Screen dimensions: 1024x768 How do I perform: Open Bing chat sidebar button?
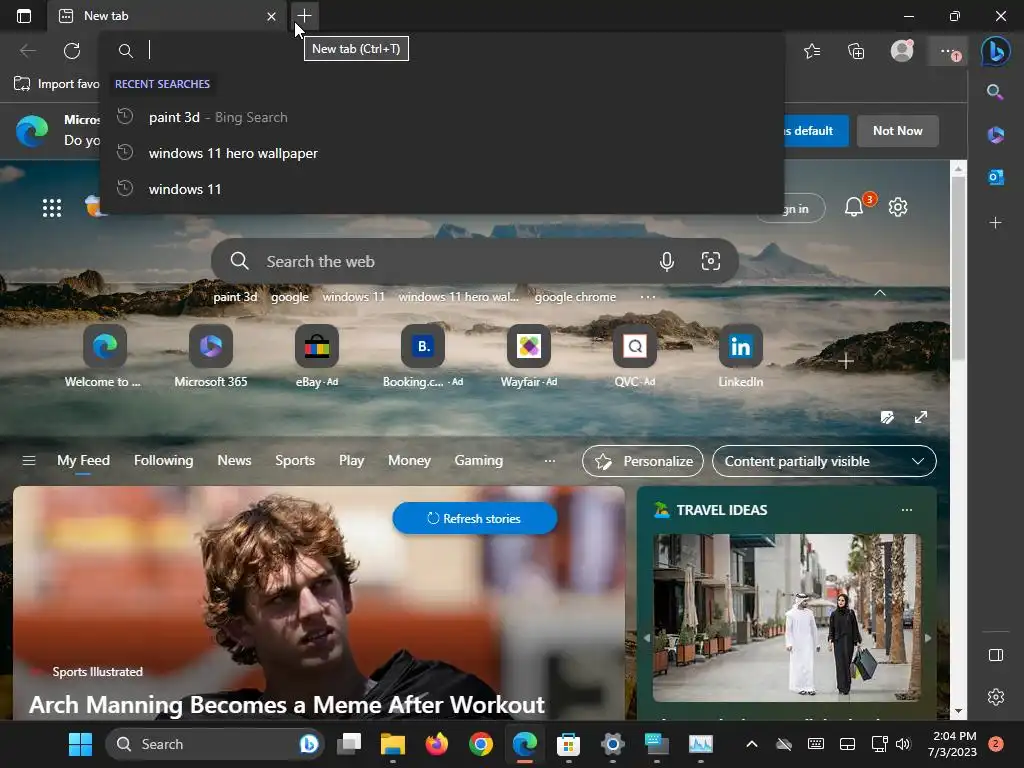coord(996,51)
